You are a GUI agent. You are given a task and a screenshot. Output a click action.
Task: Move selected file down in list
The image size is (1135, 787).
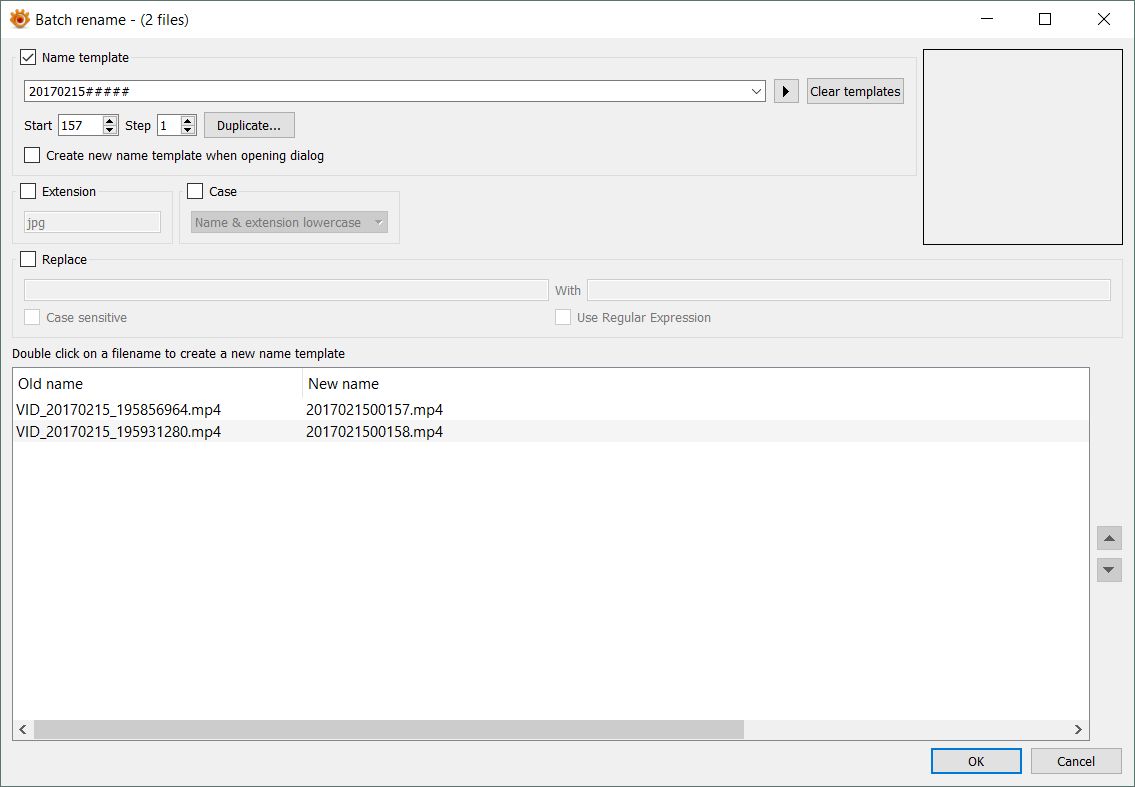1109,570
